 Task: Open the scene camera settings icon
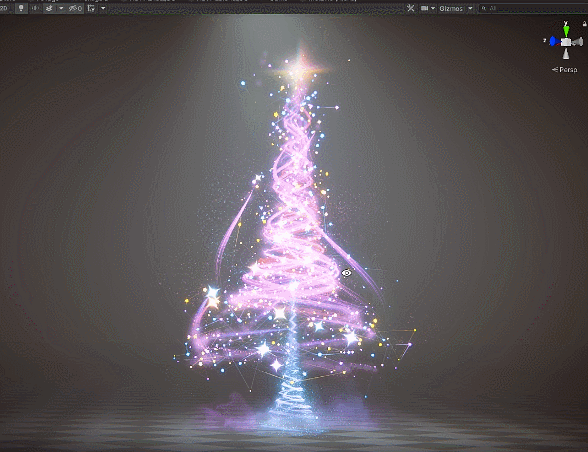424,8
